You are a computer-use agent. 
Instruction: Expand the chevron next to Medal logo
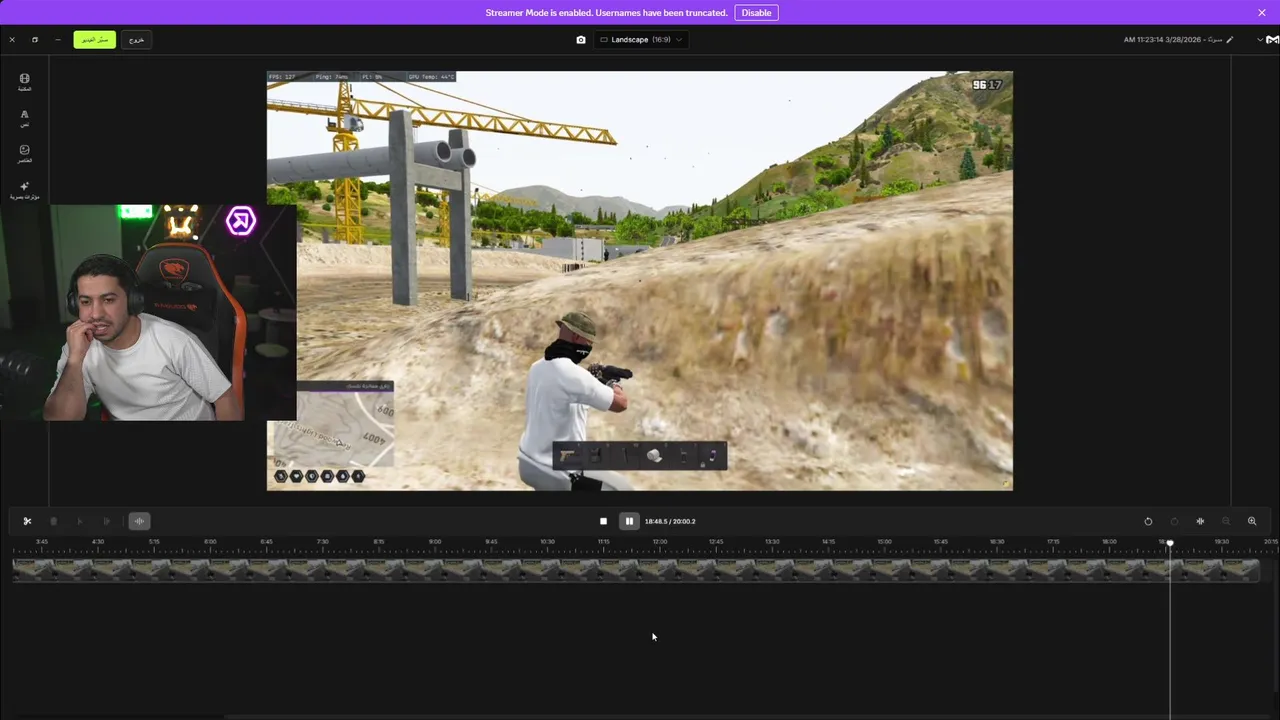click(x=1259, y=40)
